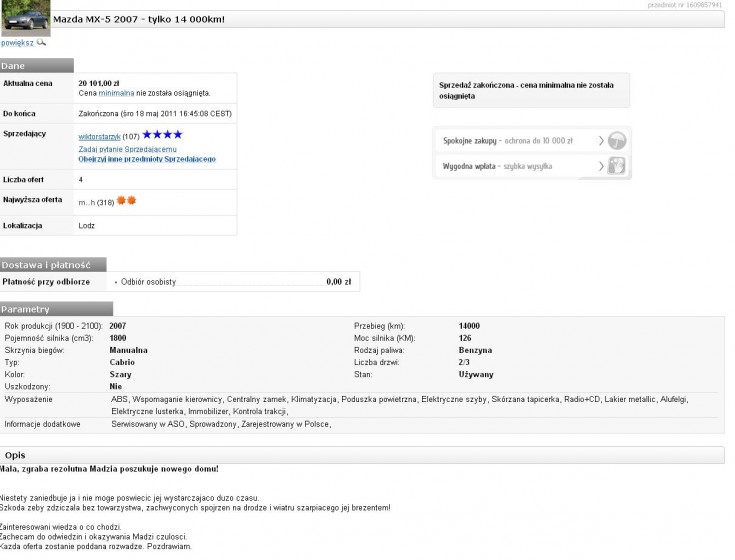Click the blue seller rating stars
Image resolution: width=735 pixels, height=560 pixels.
162,135
